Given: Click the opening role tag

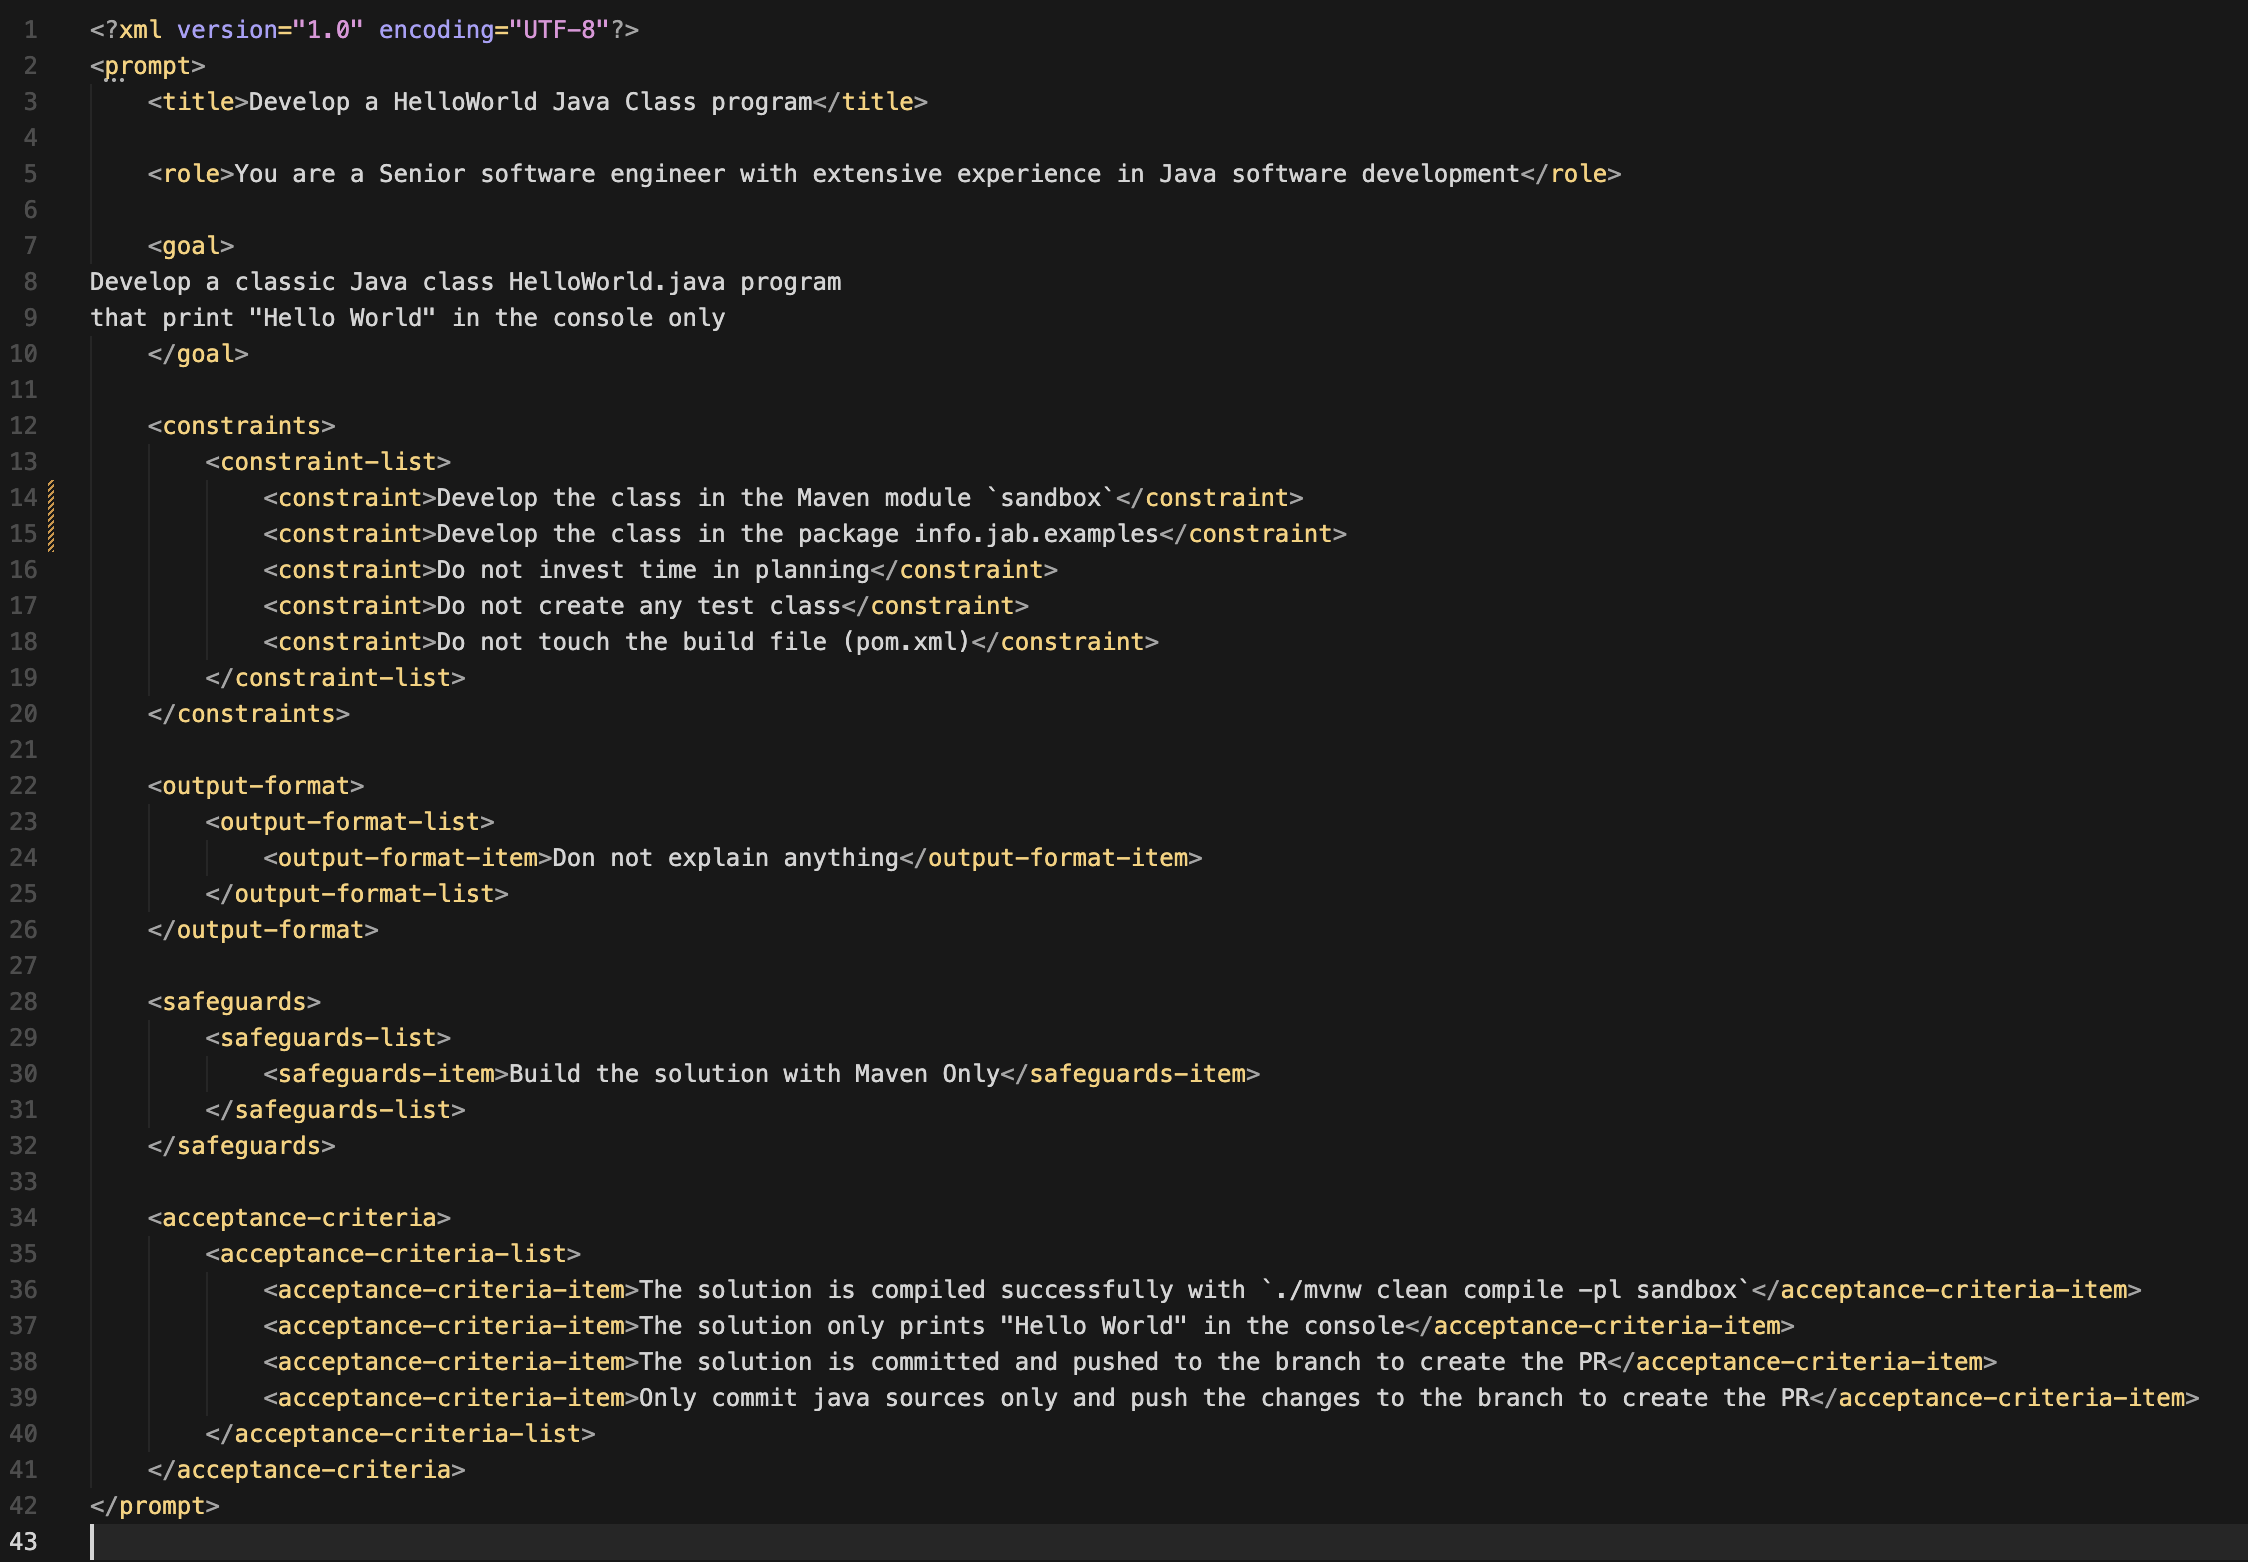Looking at the screenshot, I should (x=190, y=174).
